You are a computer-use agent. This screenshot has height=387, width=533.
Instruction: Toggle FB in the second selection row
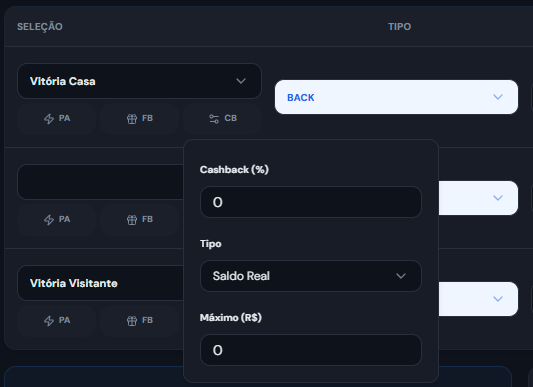(139, 219)
